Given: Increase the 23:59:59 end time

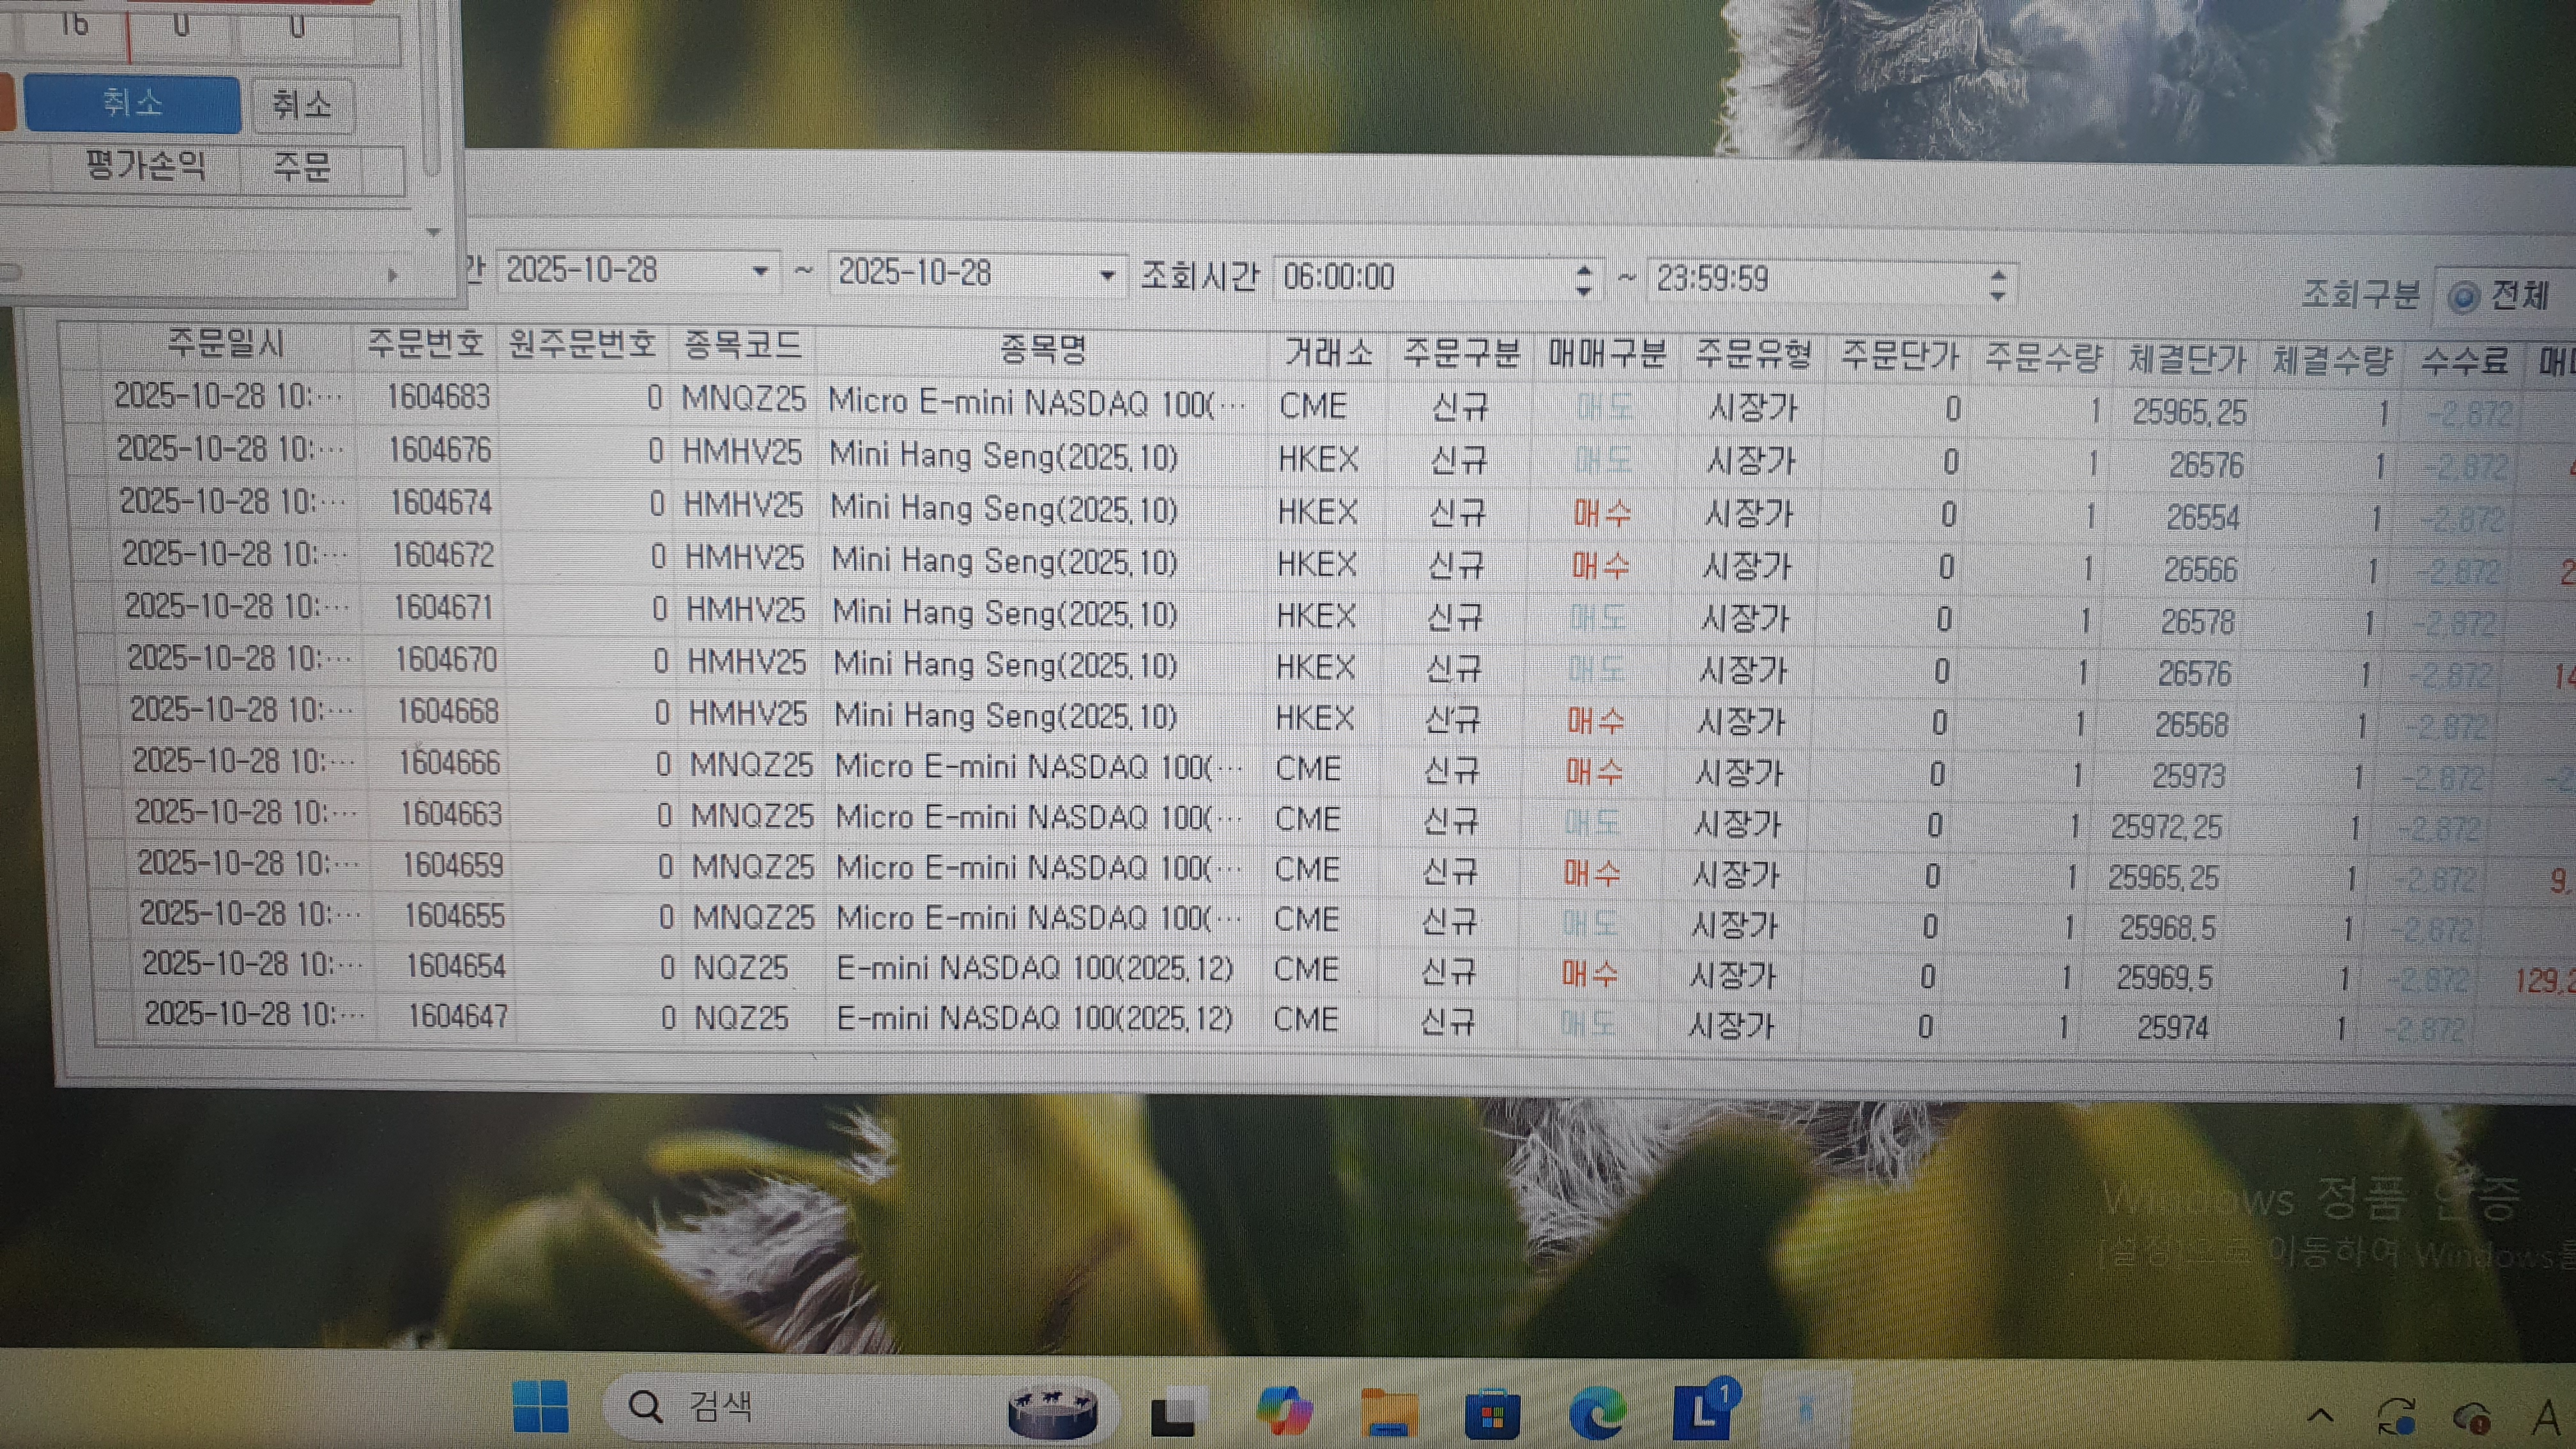Looking at the screenshot, I should (1998, 275).
